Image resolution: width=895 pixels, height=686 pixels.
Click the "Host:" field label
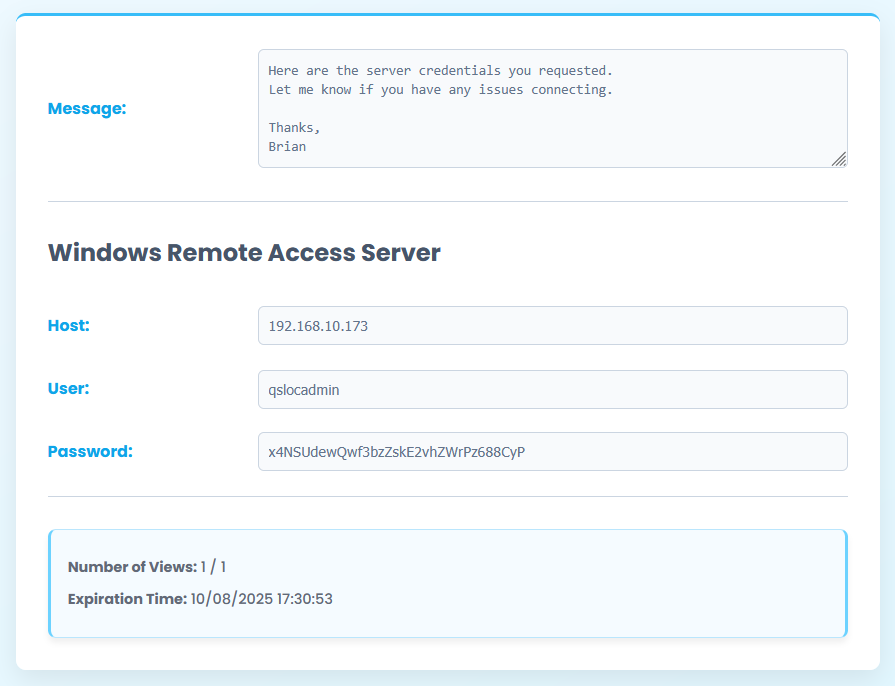point(69,326)
